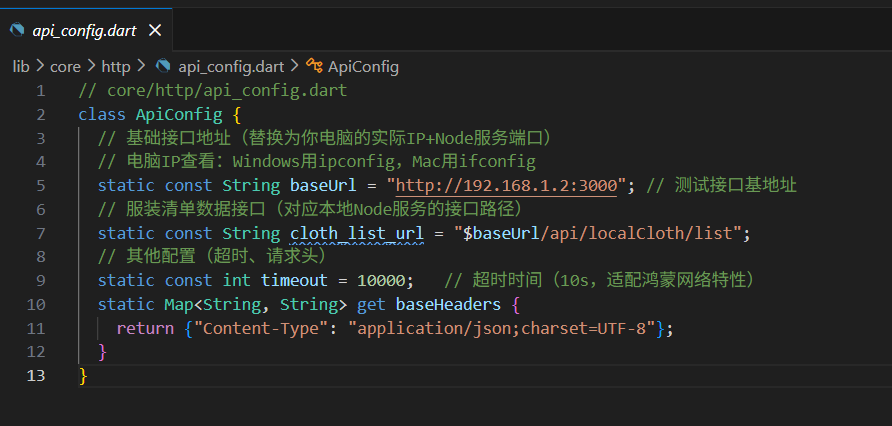
Task: Click the 10000 value on line 9
Action: 381,281
